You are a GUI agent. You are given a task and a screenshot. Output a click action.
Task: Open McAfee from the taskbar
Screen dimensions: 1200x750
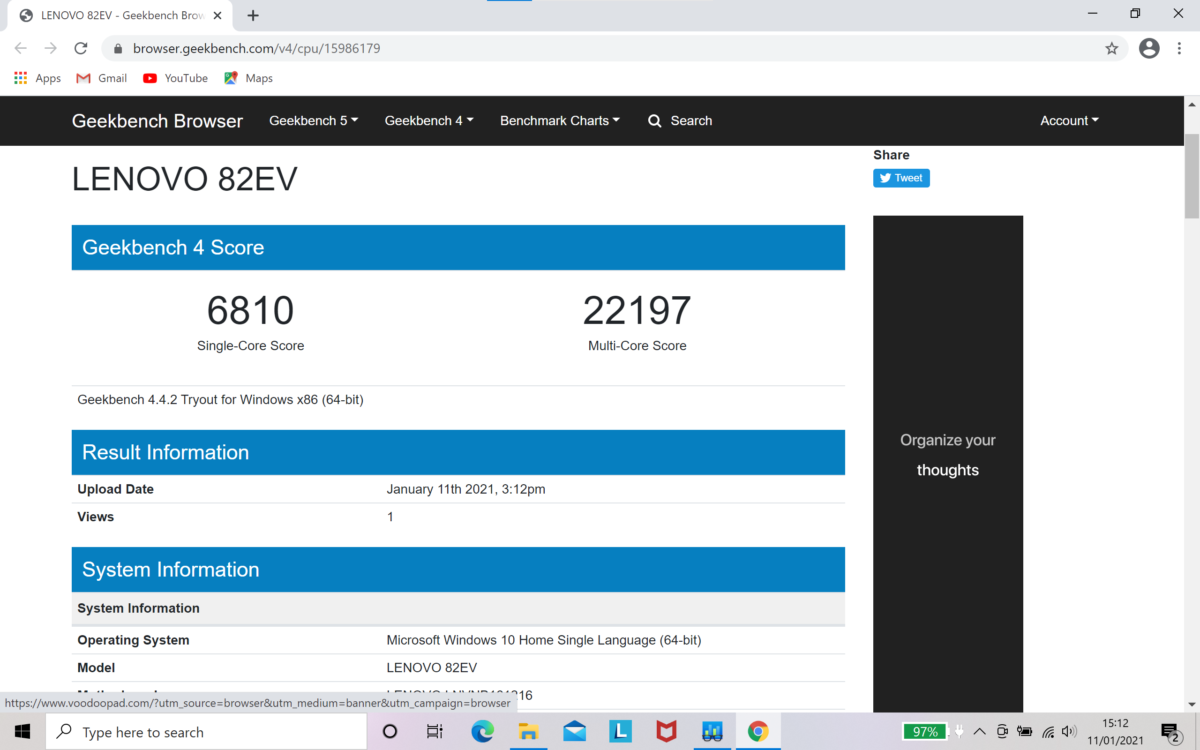[666, 732]
